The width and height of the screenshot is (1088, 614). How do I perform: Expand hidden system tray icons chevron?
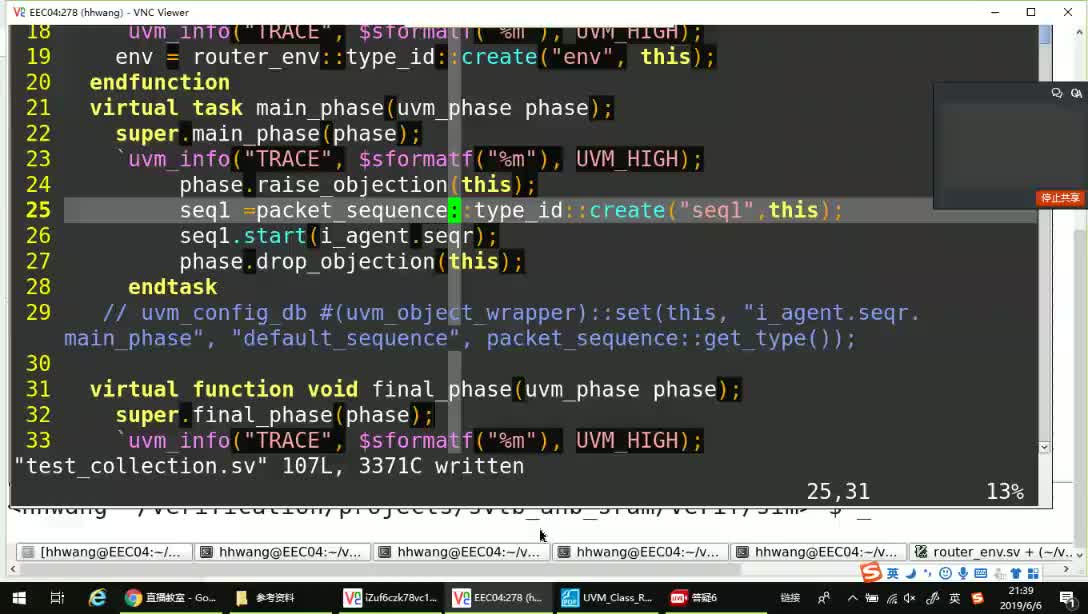click(x=853, y=597)
